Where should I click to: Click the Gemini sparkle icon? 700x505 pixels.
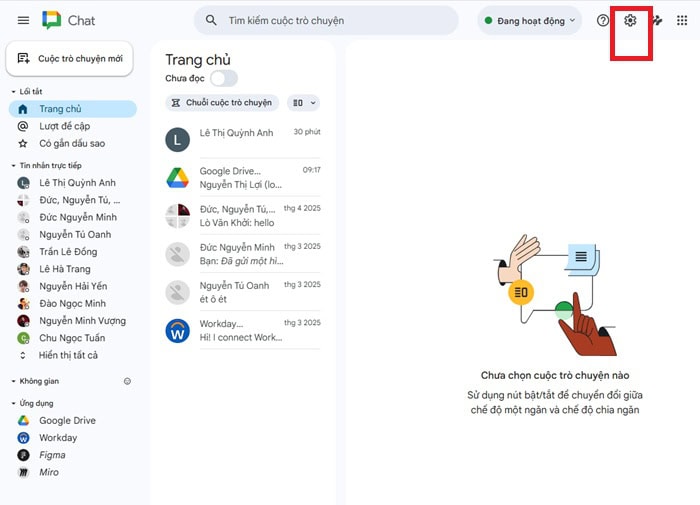pyautogui.click(x=657, y=20)
